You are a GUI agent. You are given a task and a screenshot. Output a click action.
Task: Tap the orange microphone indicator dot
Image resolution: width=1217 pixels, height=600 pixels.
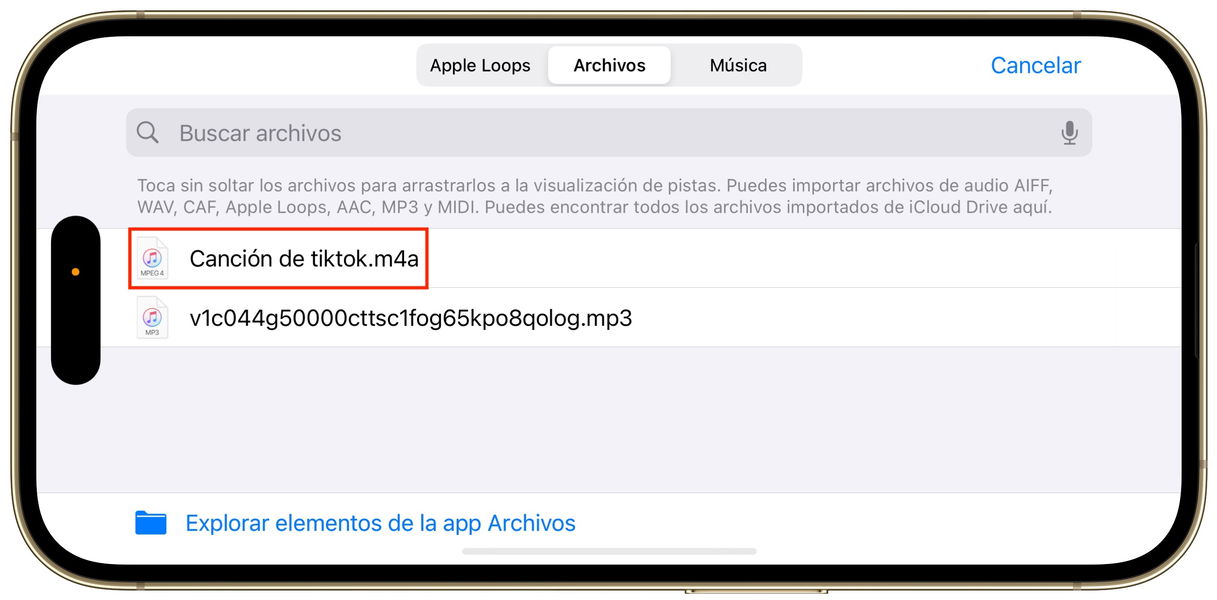[76, 272]
